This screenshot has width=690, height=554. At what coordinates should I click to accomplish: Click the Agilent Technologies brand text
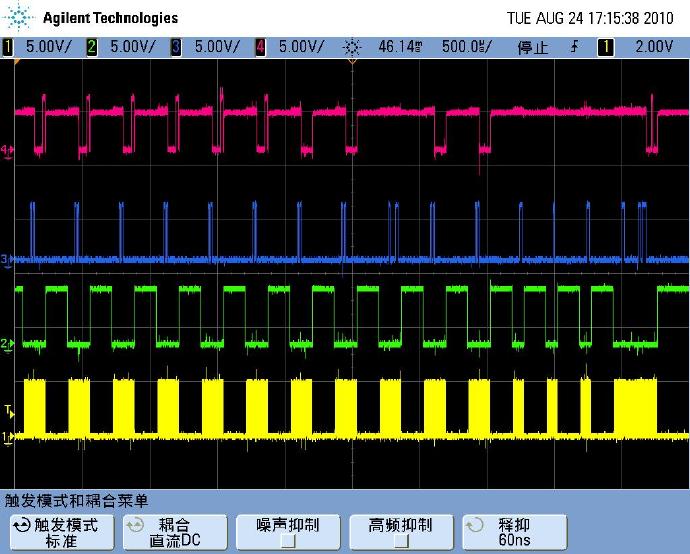pos(110,18)
